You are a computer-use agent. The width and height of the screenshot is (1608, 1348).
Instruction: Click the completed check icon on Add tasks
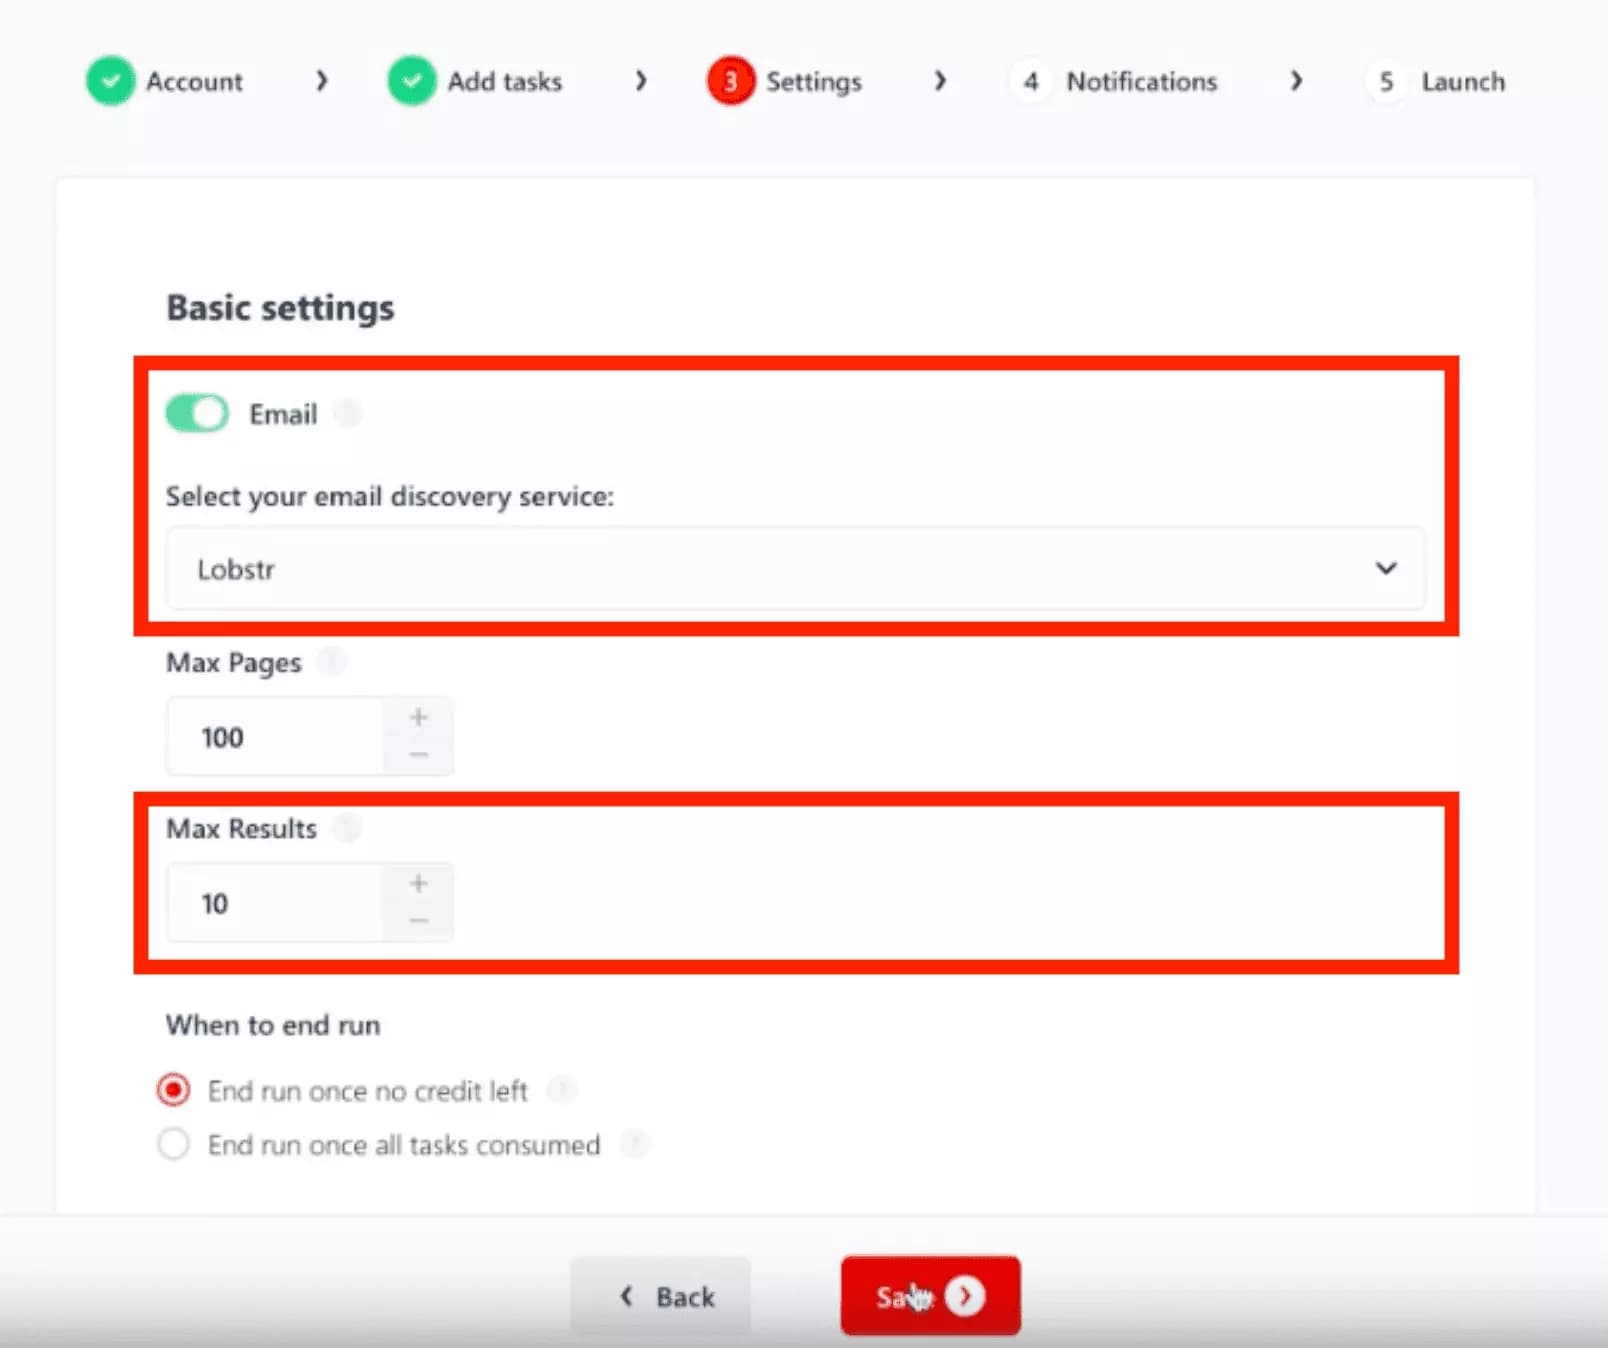[411, 81]
